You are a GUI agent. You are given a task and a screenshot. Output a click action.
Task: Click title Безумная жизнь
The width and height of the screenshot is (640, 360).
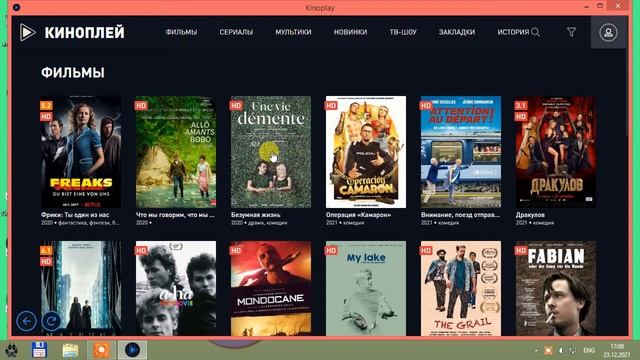(256, 215)
